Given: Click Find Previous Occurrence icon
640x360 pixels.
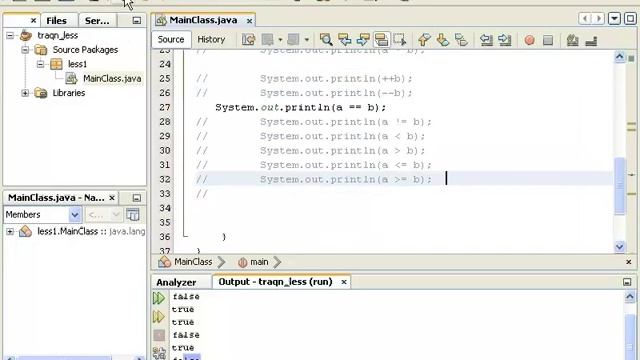Looking at the screenshot, I should (x=344, y=40).
